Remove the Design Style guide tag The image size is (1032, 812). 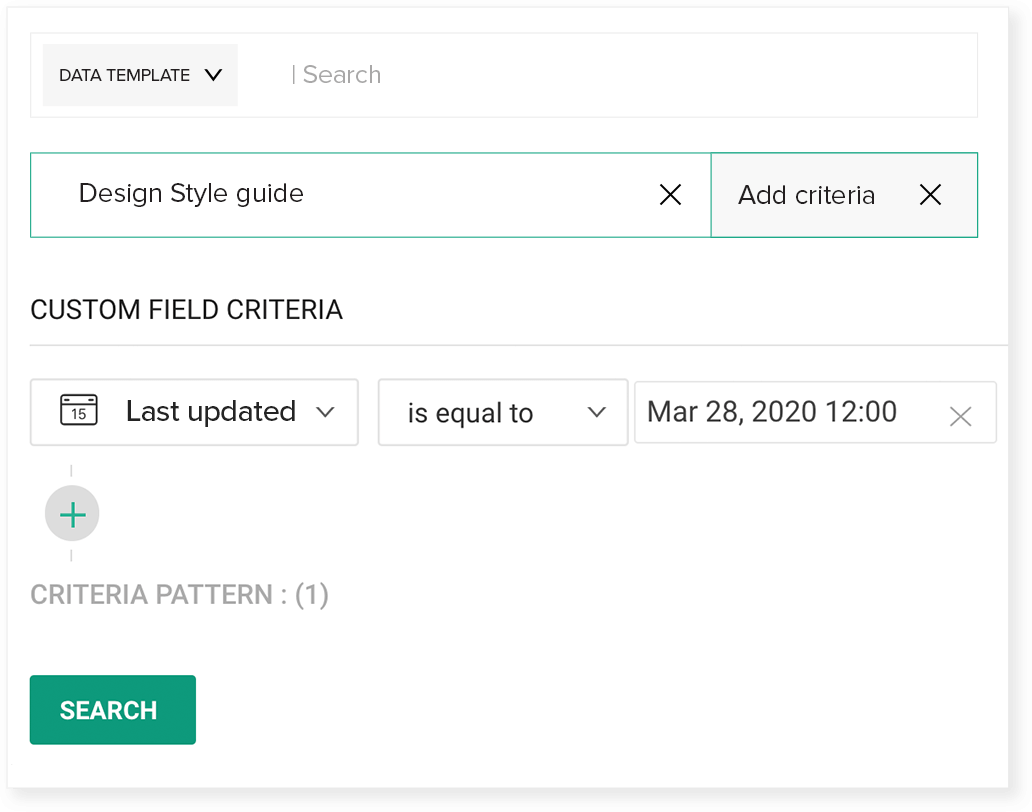(670, 195)
